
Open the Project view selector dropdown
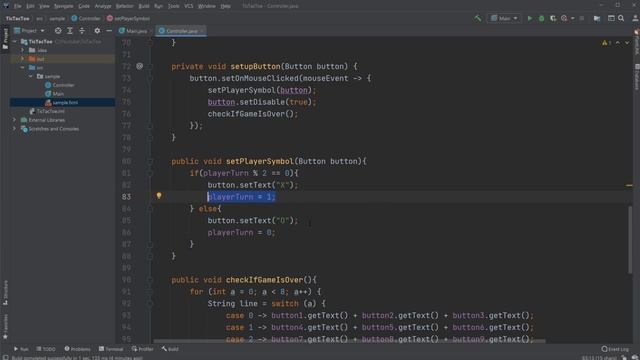pos(29,31)
